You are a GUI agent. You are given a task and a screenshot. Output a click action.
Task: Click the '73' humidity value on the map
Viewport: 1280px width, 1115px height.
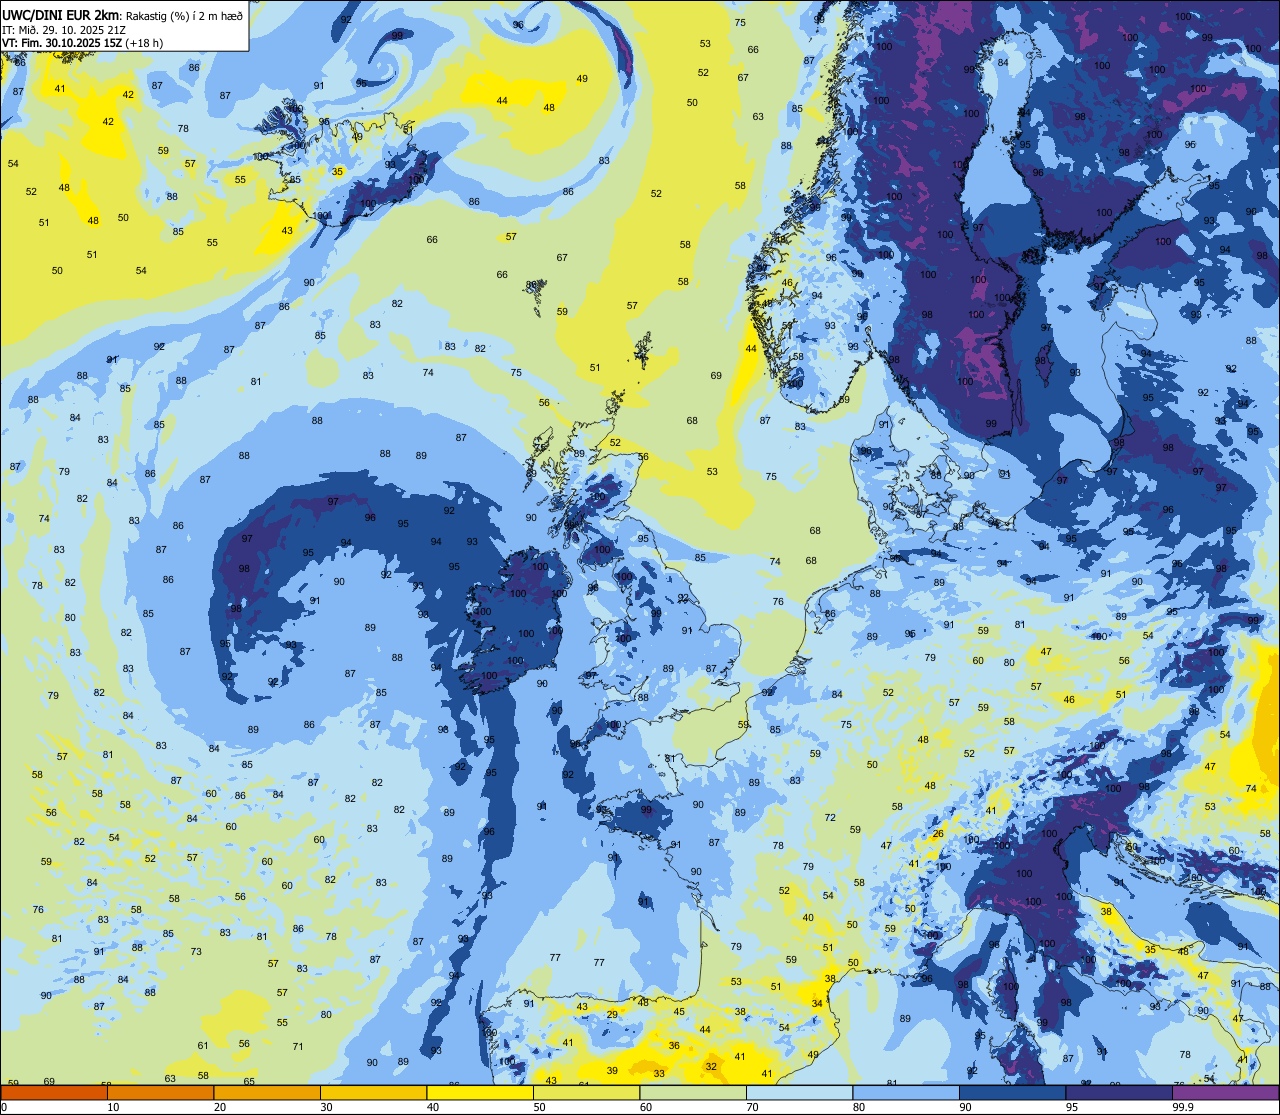click(x=196, y=951)
